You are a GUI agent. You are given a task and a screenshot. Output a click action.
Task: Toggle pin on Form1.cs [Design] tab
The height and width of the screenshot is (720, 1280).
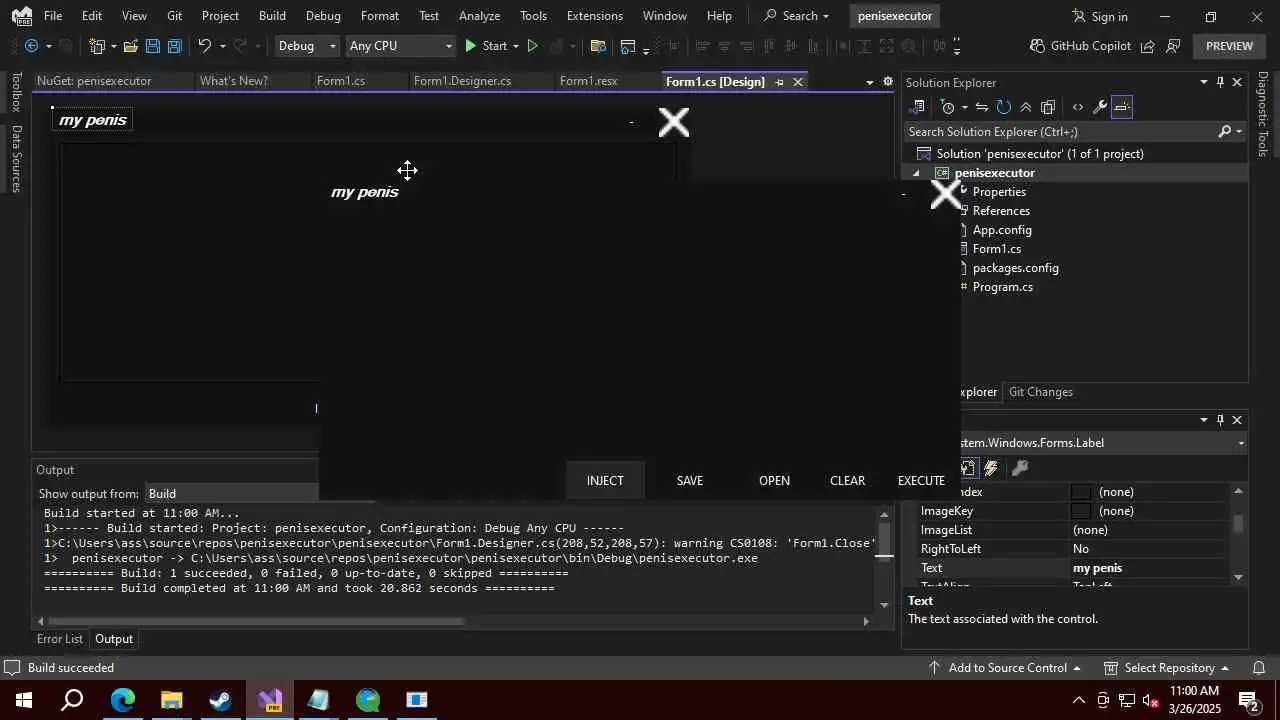click(x=779, y=82)
